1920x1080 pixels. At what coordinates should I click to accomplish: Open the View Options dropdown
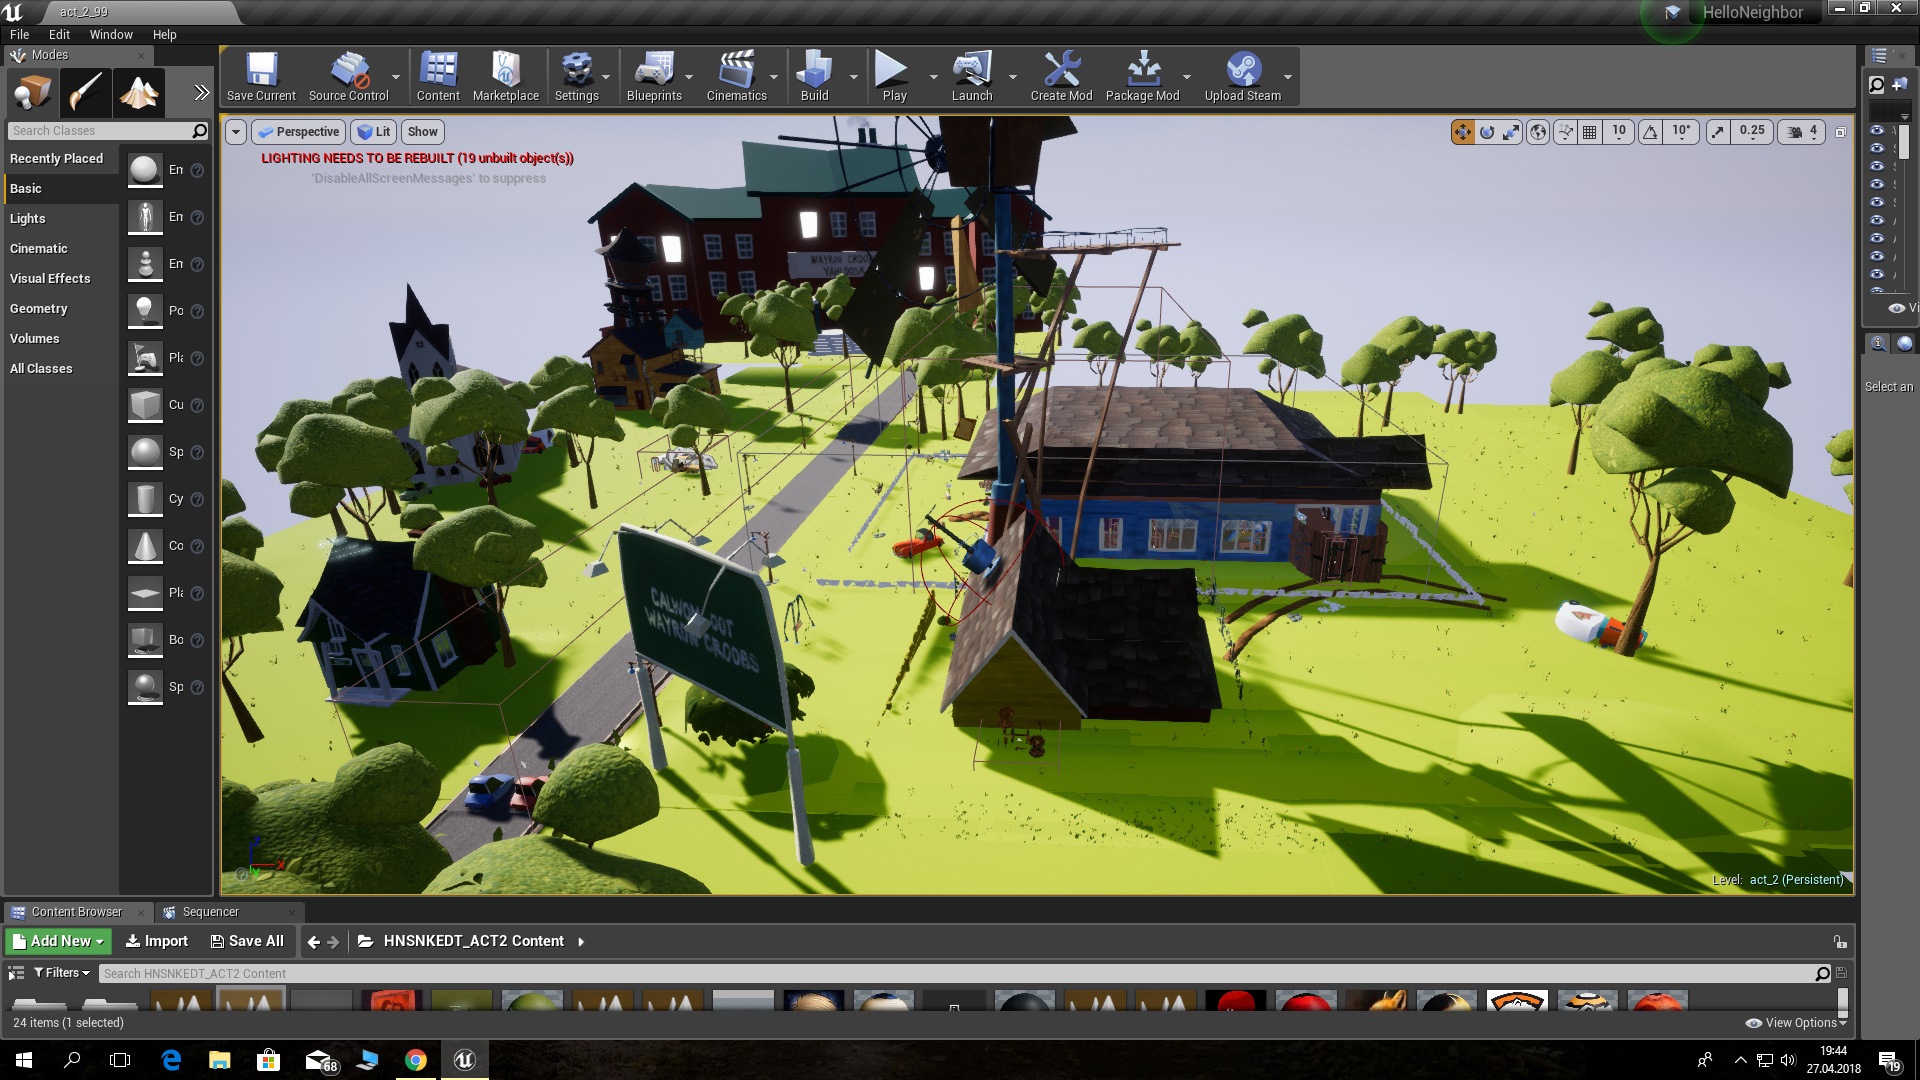click(1796, 1023)
